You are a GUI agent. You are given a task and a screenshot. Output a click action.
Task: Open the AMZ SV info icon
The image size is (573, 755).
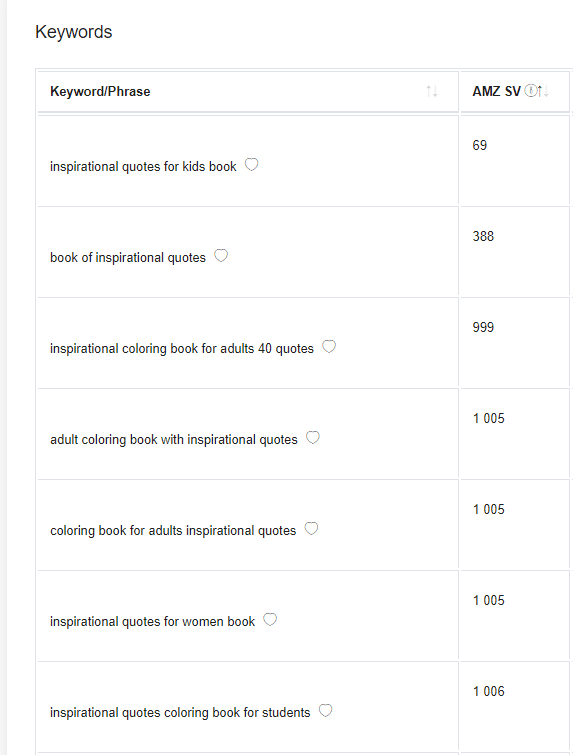tap(530, 91)
